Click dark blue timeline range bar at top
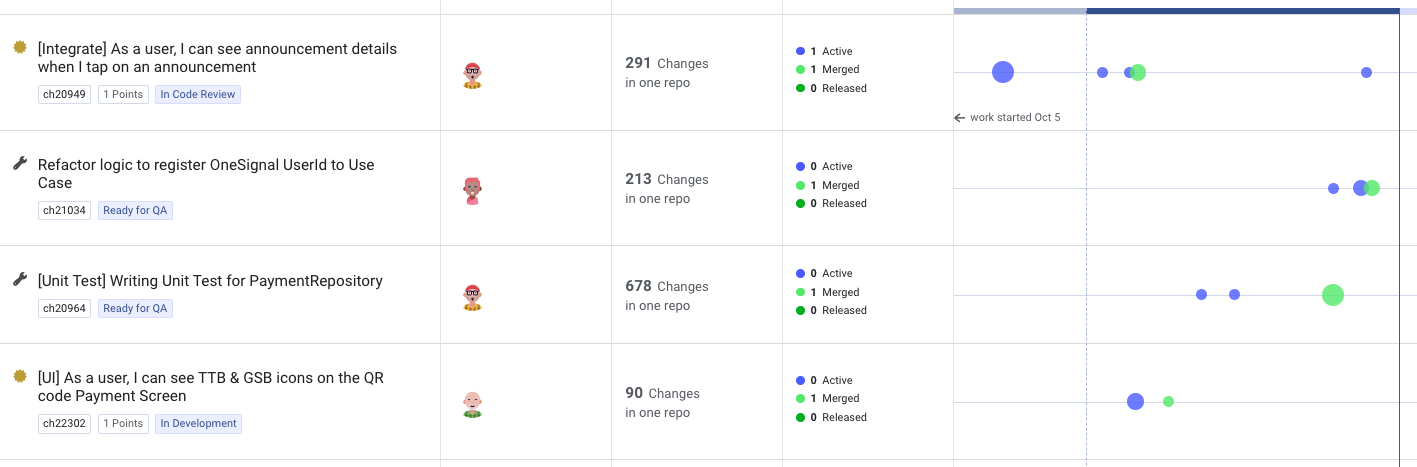The image size is (1417, 467). (1242, 10)
